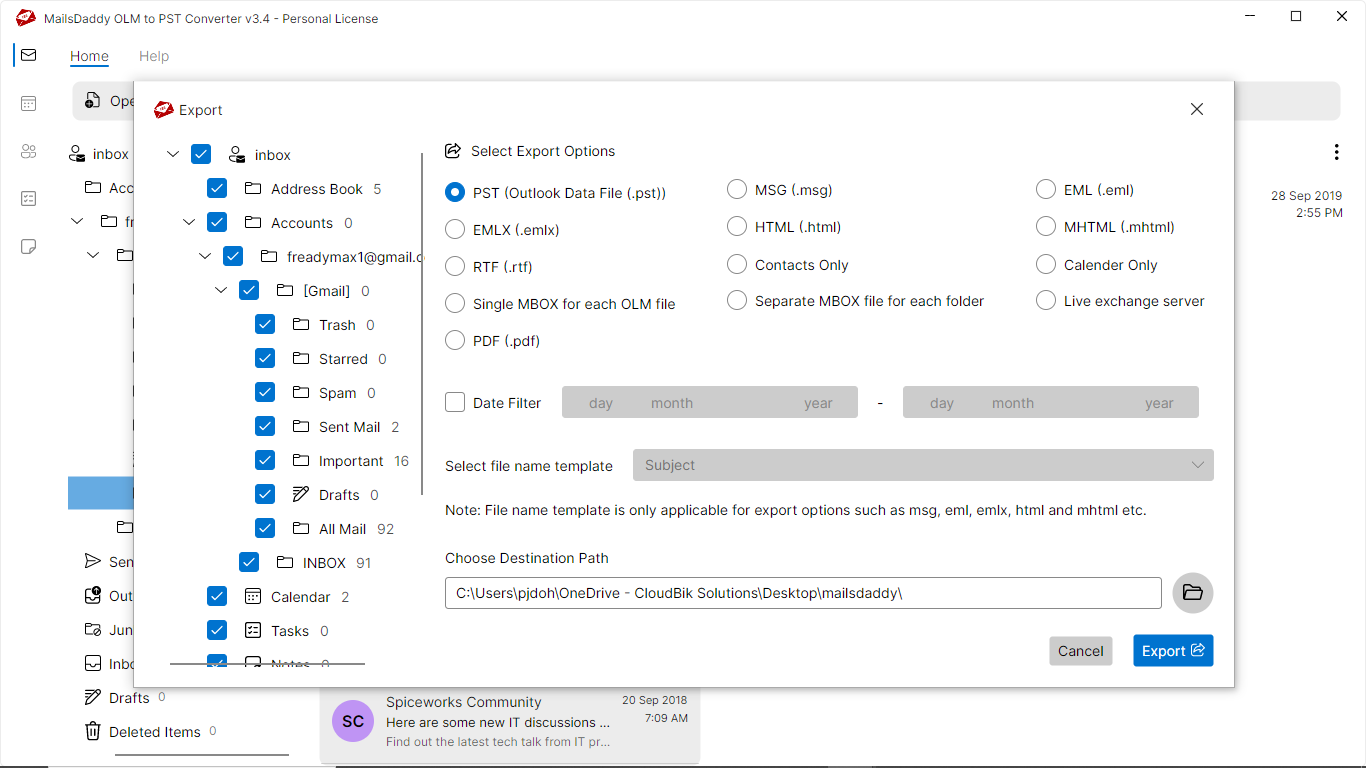Select the Important folder row

point(332,461)
